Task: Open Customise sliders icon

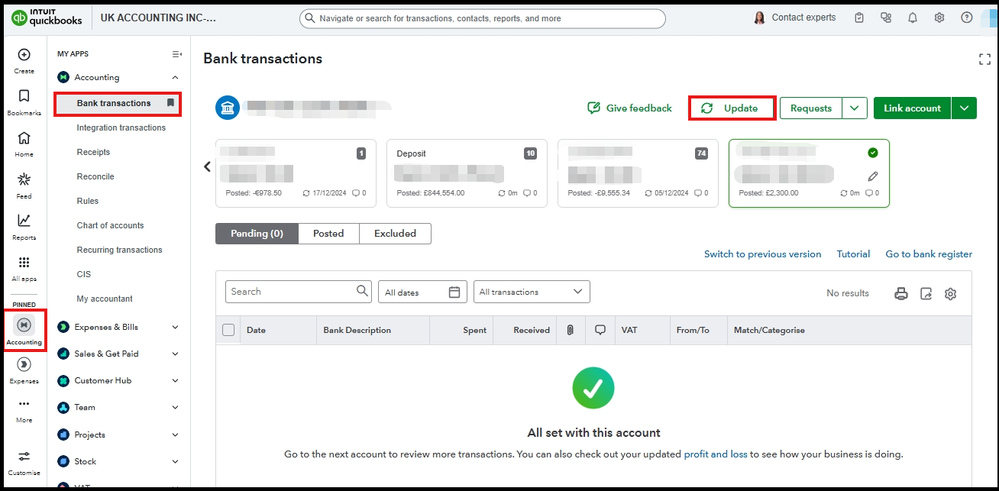Action: tap(24, 456)
